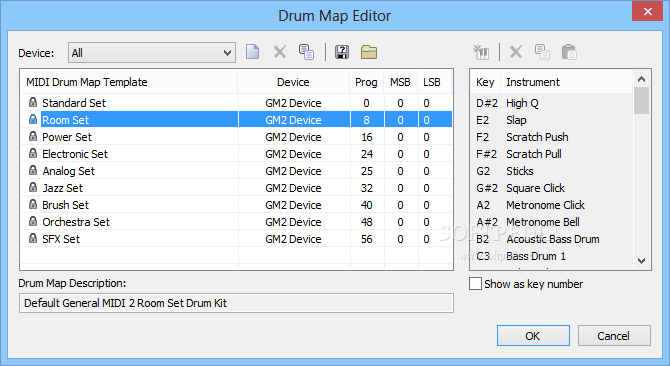Viewport: 670px width, 366px height.
Task: Click lock icon of Standard Set
Action: tap(33, 102)
